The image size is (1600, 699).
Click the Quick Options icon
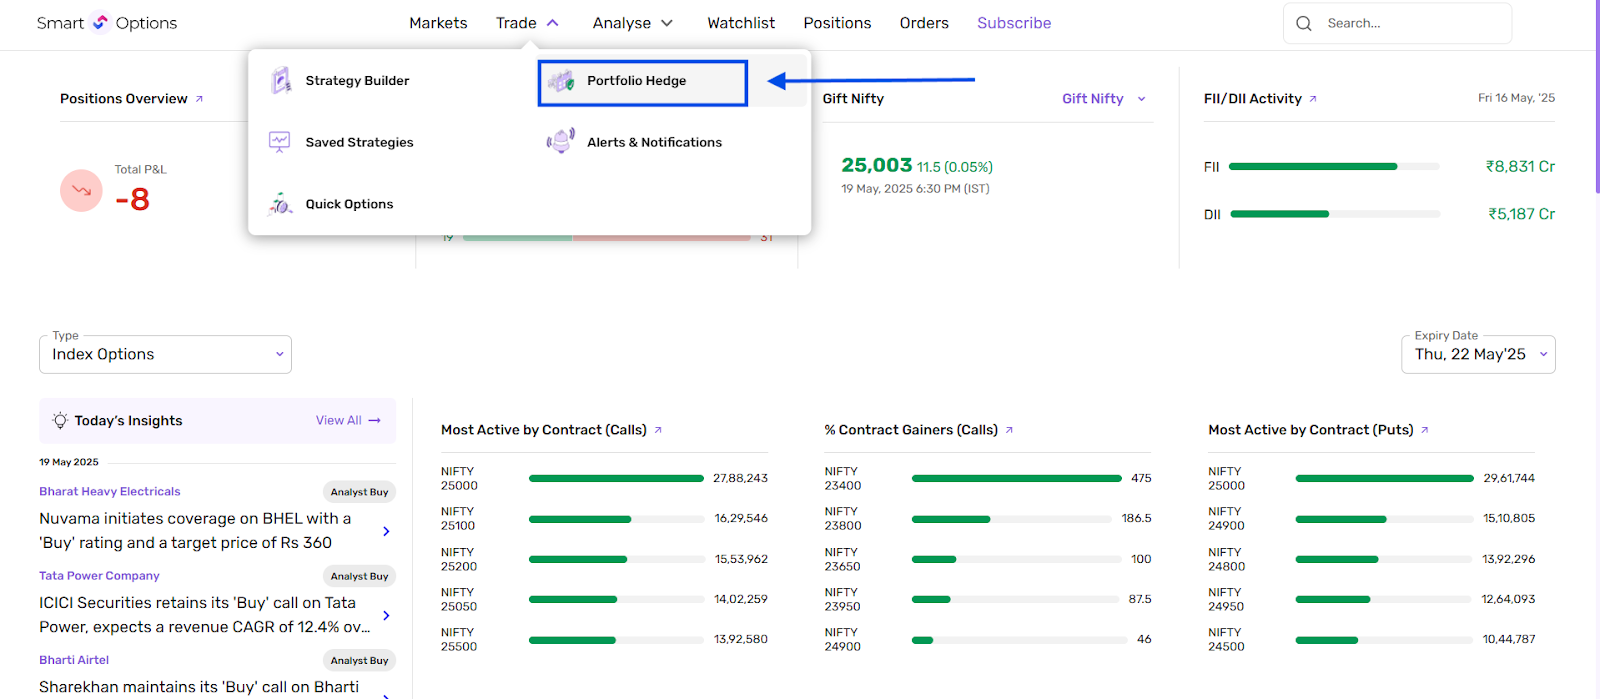(280, 204)
